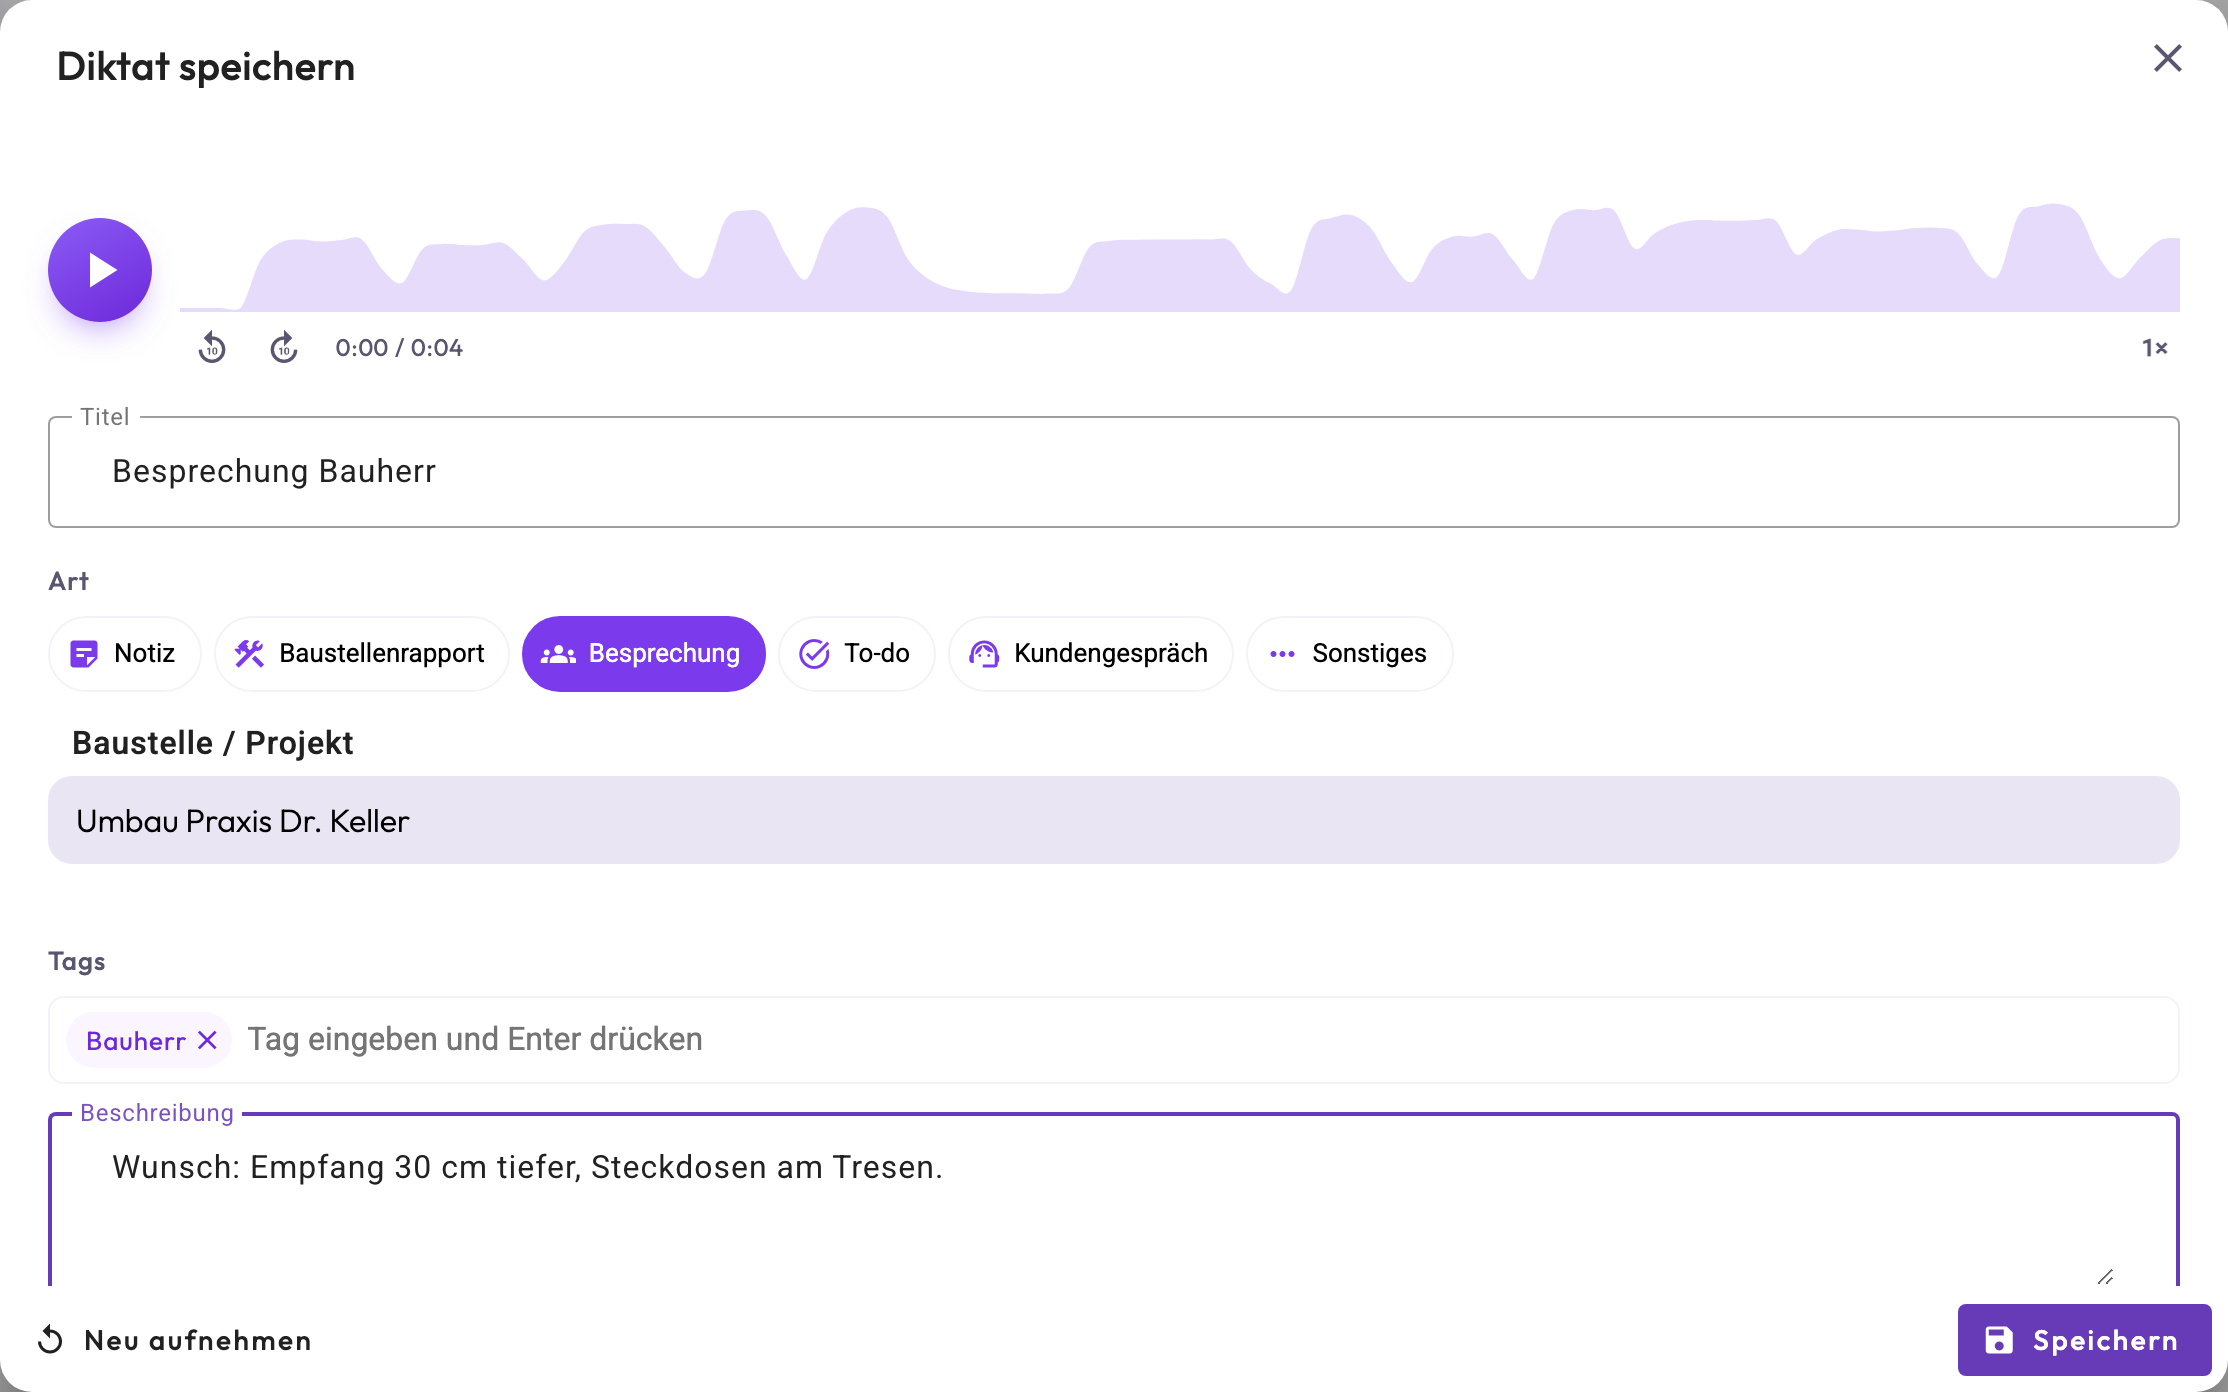This screenshot has width=2228, height=1392.
Task: Skip forward 10 seconds
Action: 284,348
